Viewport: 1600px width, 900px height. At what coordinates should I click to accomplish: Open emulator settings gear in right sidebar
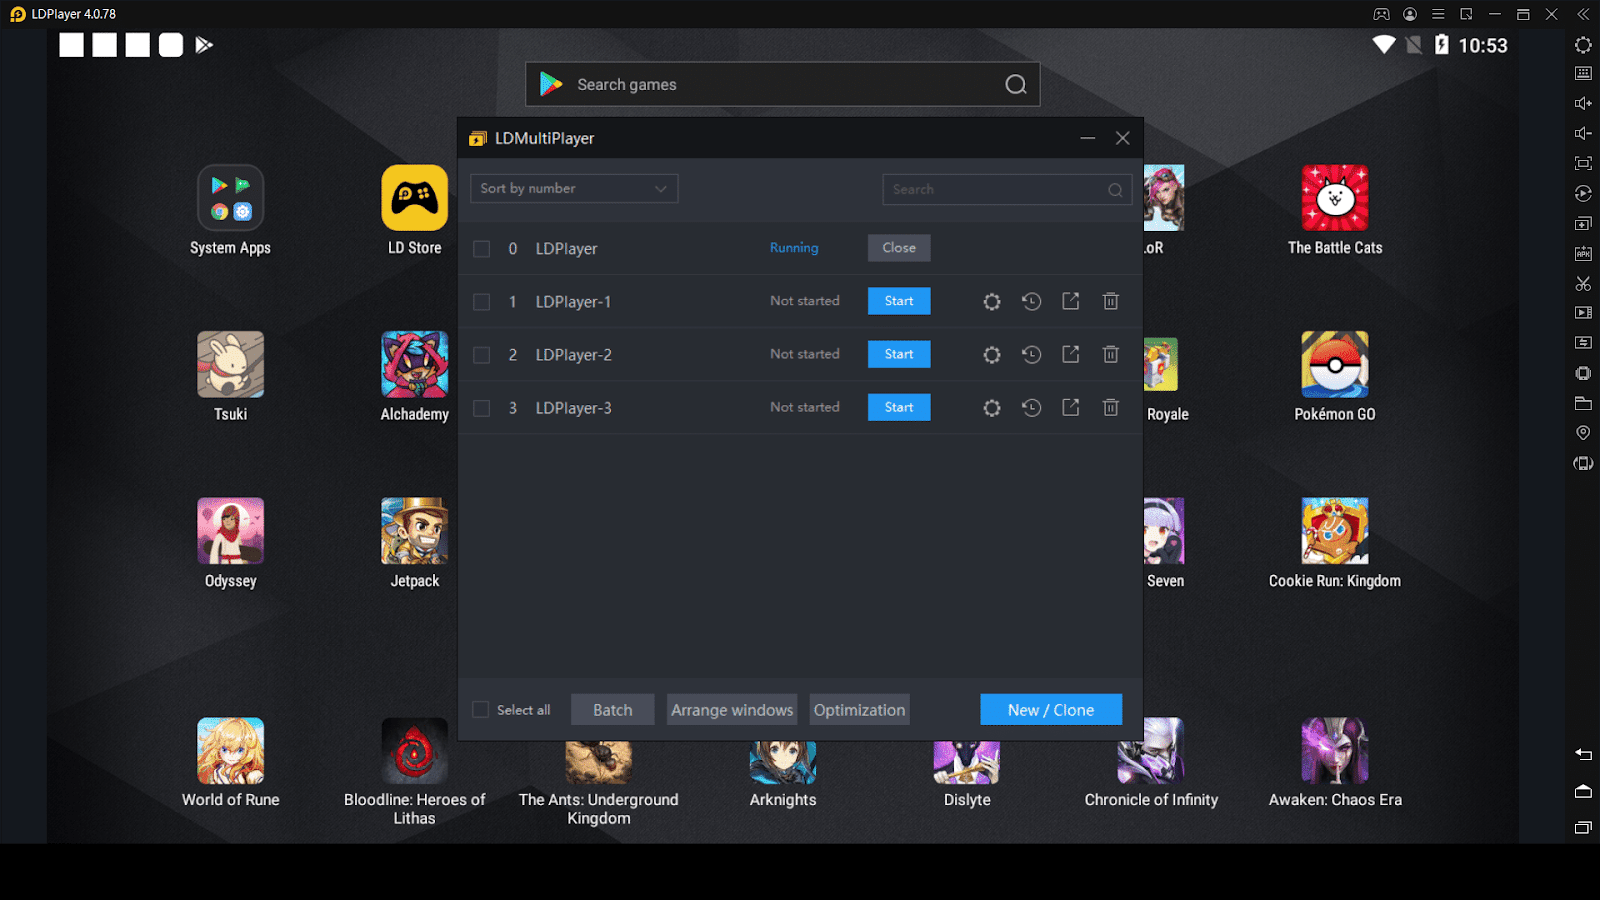click(1583, 45)
